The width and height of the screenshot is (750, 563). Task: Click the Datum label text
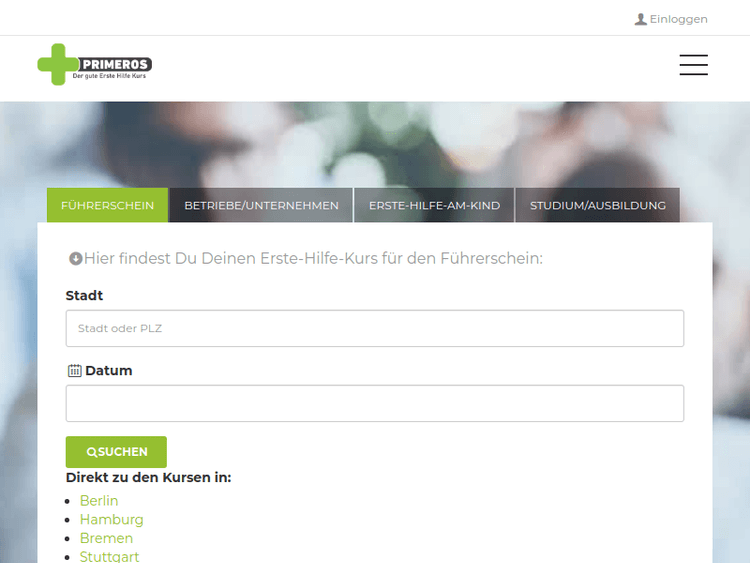point(108,370)
